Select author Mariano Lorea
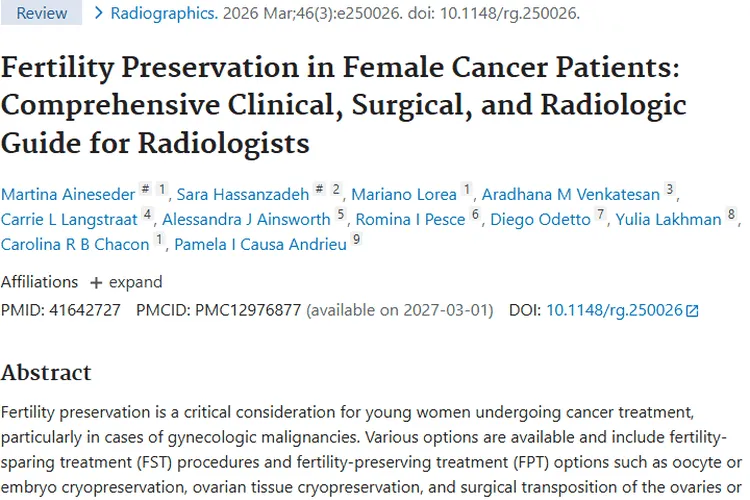The height and width of the screenshot is (500, 750). pos(403,194)
